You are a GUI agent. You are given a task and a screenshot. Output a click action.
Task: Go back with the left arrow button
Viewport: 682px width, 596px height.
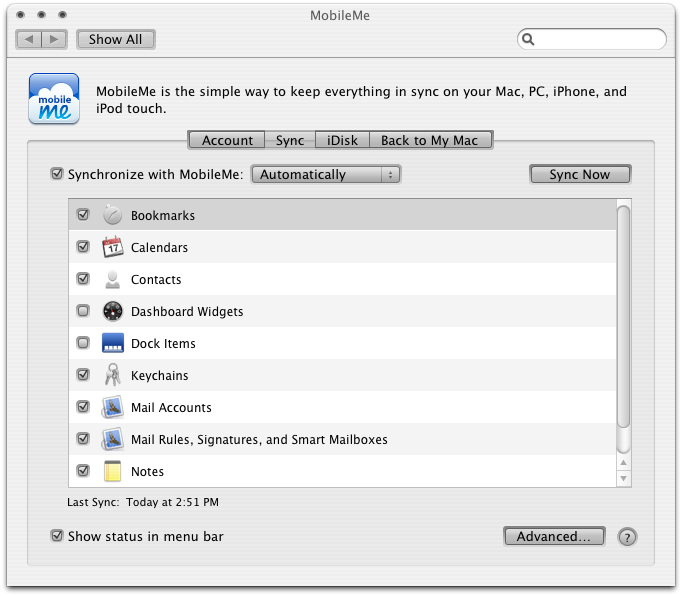(x=29, y=40)
